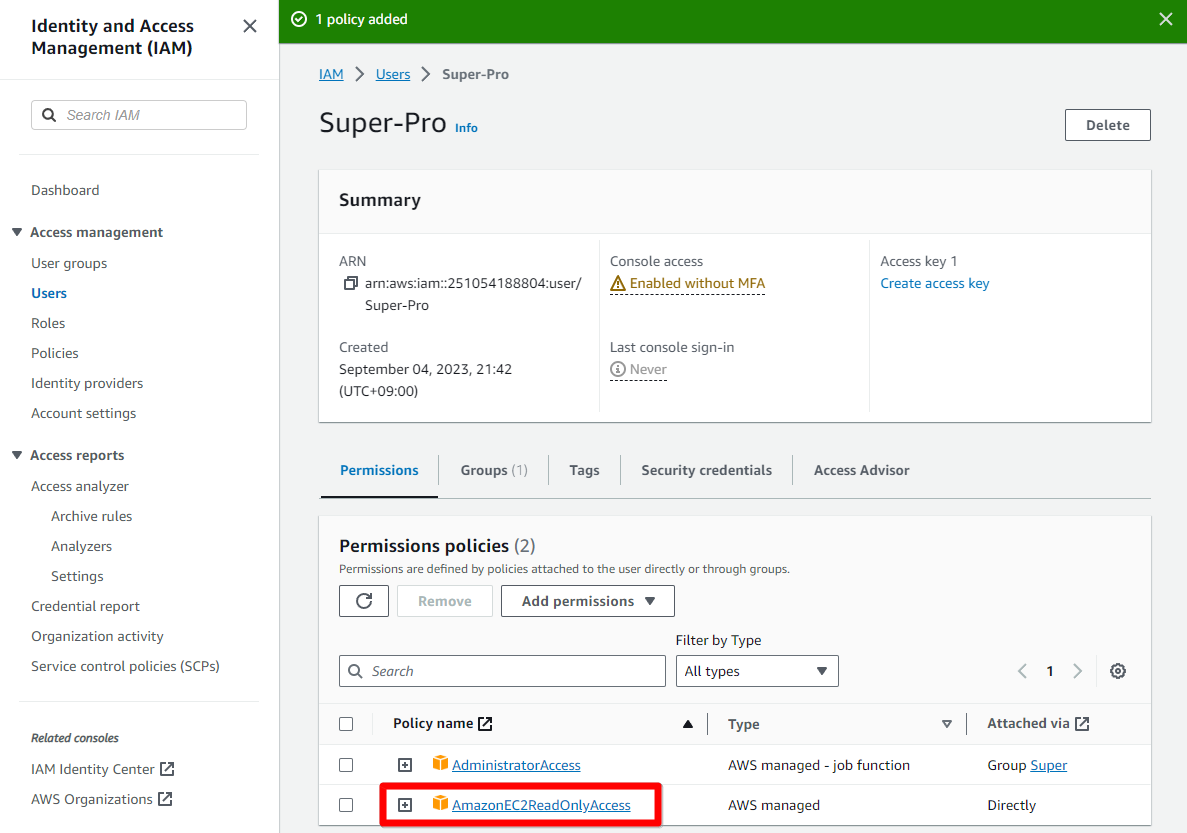Collapse the Access management section
The height and width of the screenshot is (833, 1187).
(x=17, y=232)
